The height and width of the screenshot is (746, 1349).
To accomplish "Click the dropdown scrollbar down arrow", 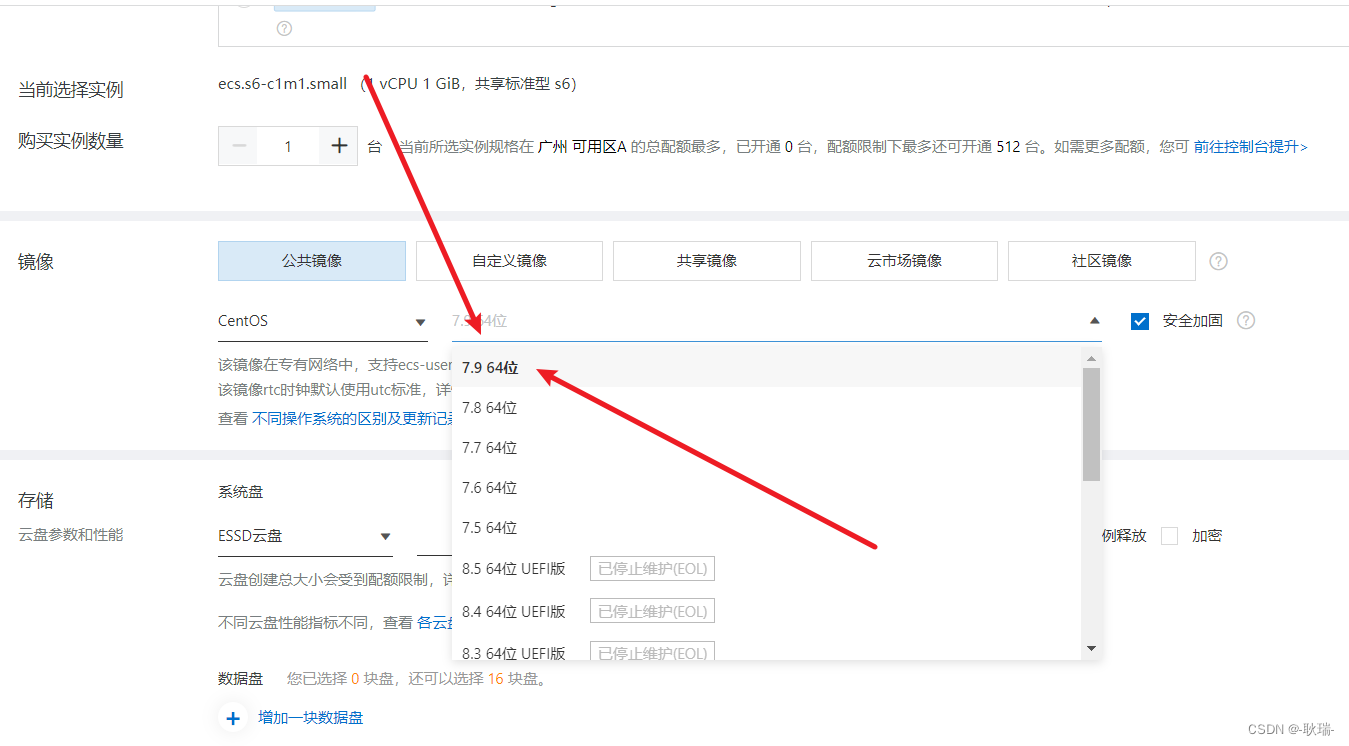I will [x=1091, y=649].
